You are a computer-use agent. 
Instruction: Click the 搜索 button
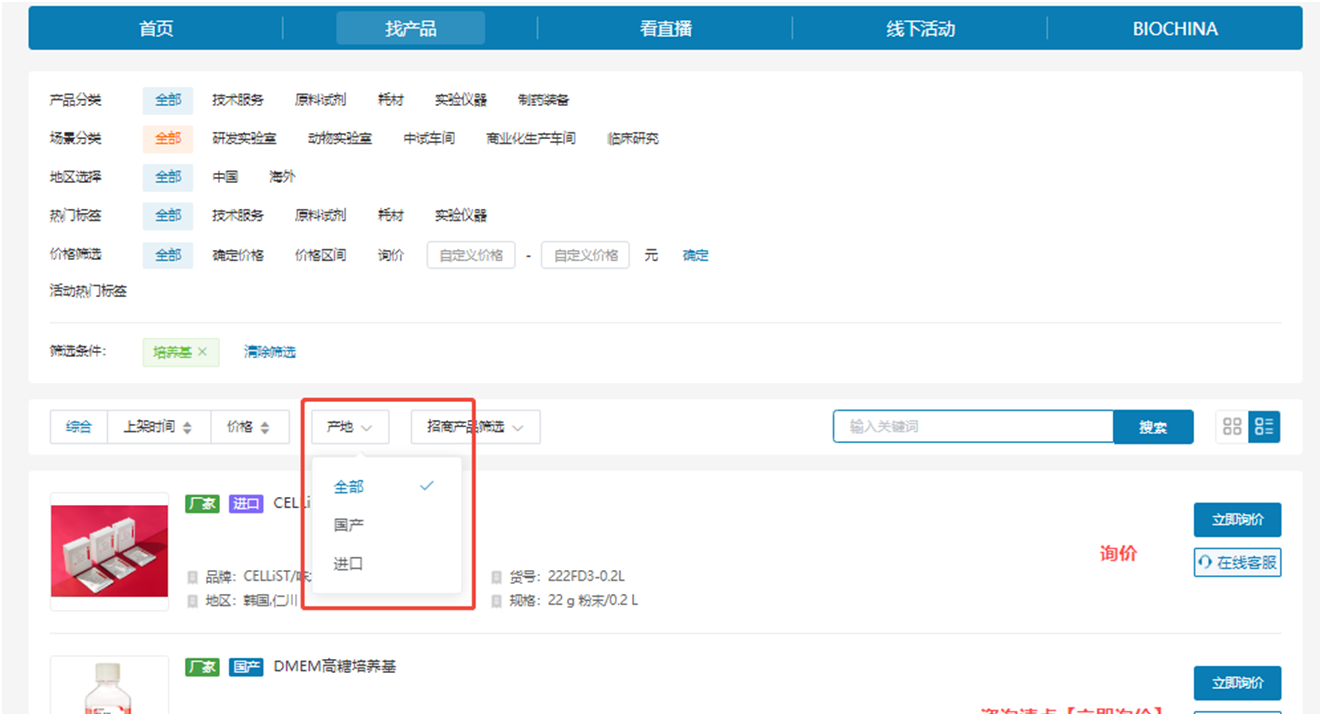point(1152,427)
